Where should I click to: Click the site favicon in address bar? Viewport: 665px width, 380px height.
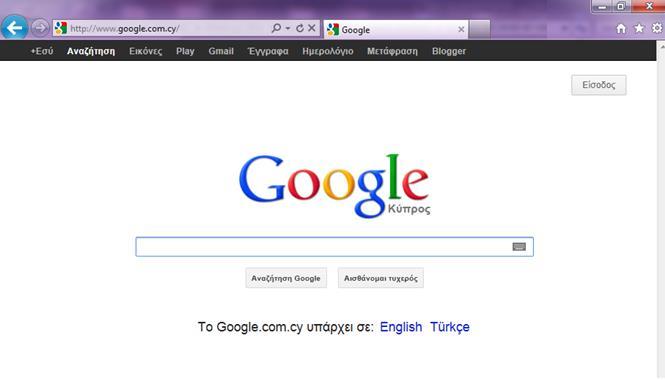61,28
